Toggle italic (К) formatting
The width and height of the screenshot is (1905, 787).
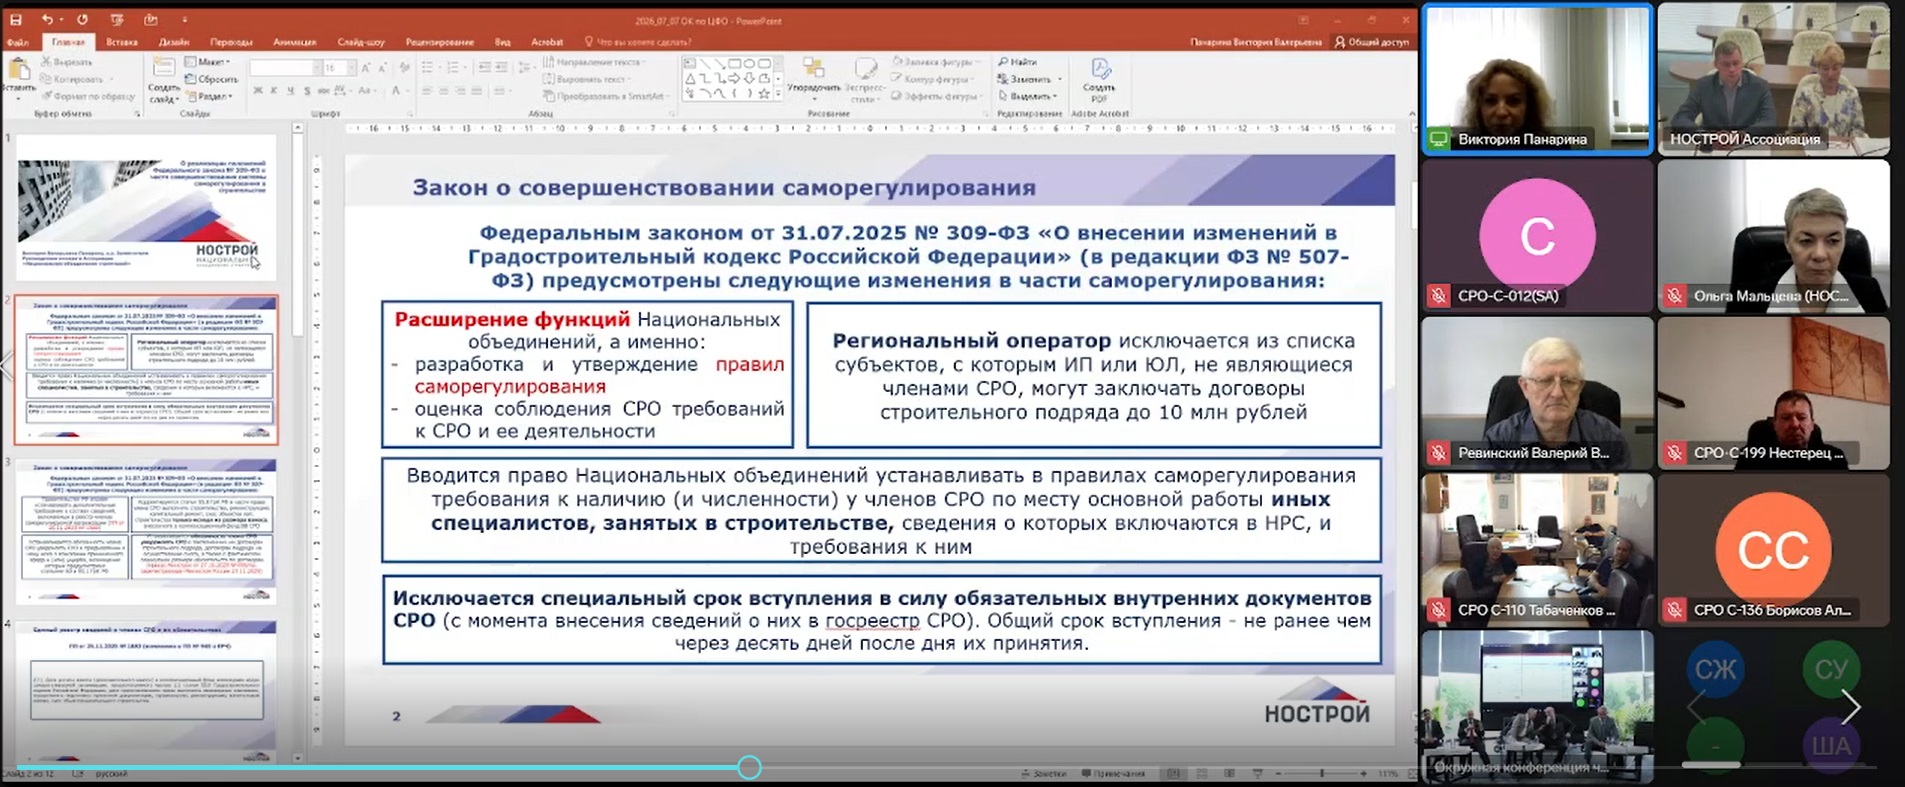[x=274, y=91]
